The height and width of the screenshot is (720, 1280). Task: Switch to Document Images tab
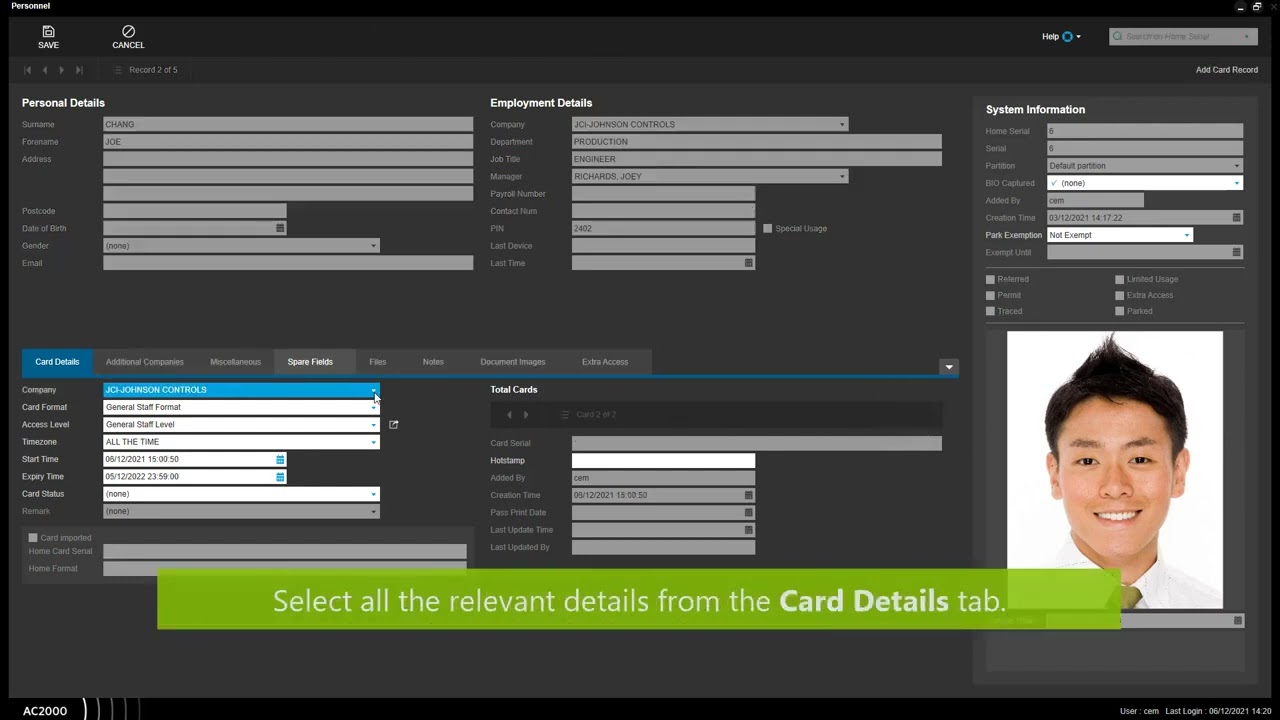(x=513, y=362)
